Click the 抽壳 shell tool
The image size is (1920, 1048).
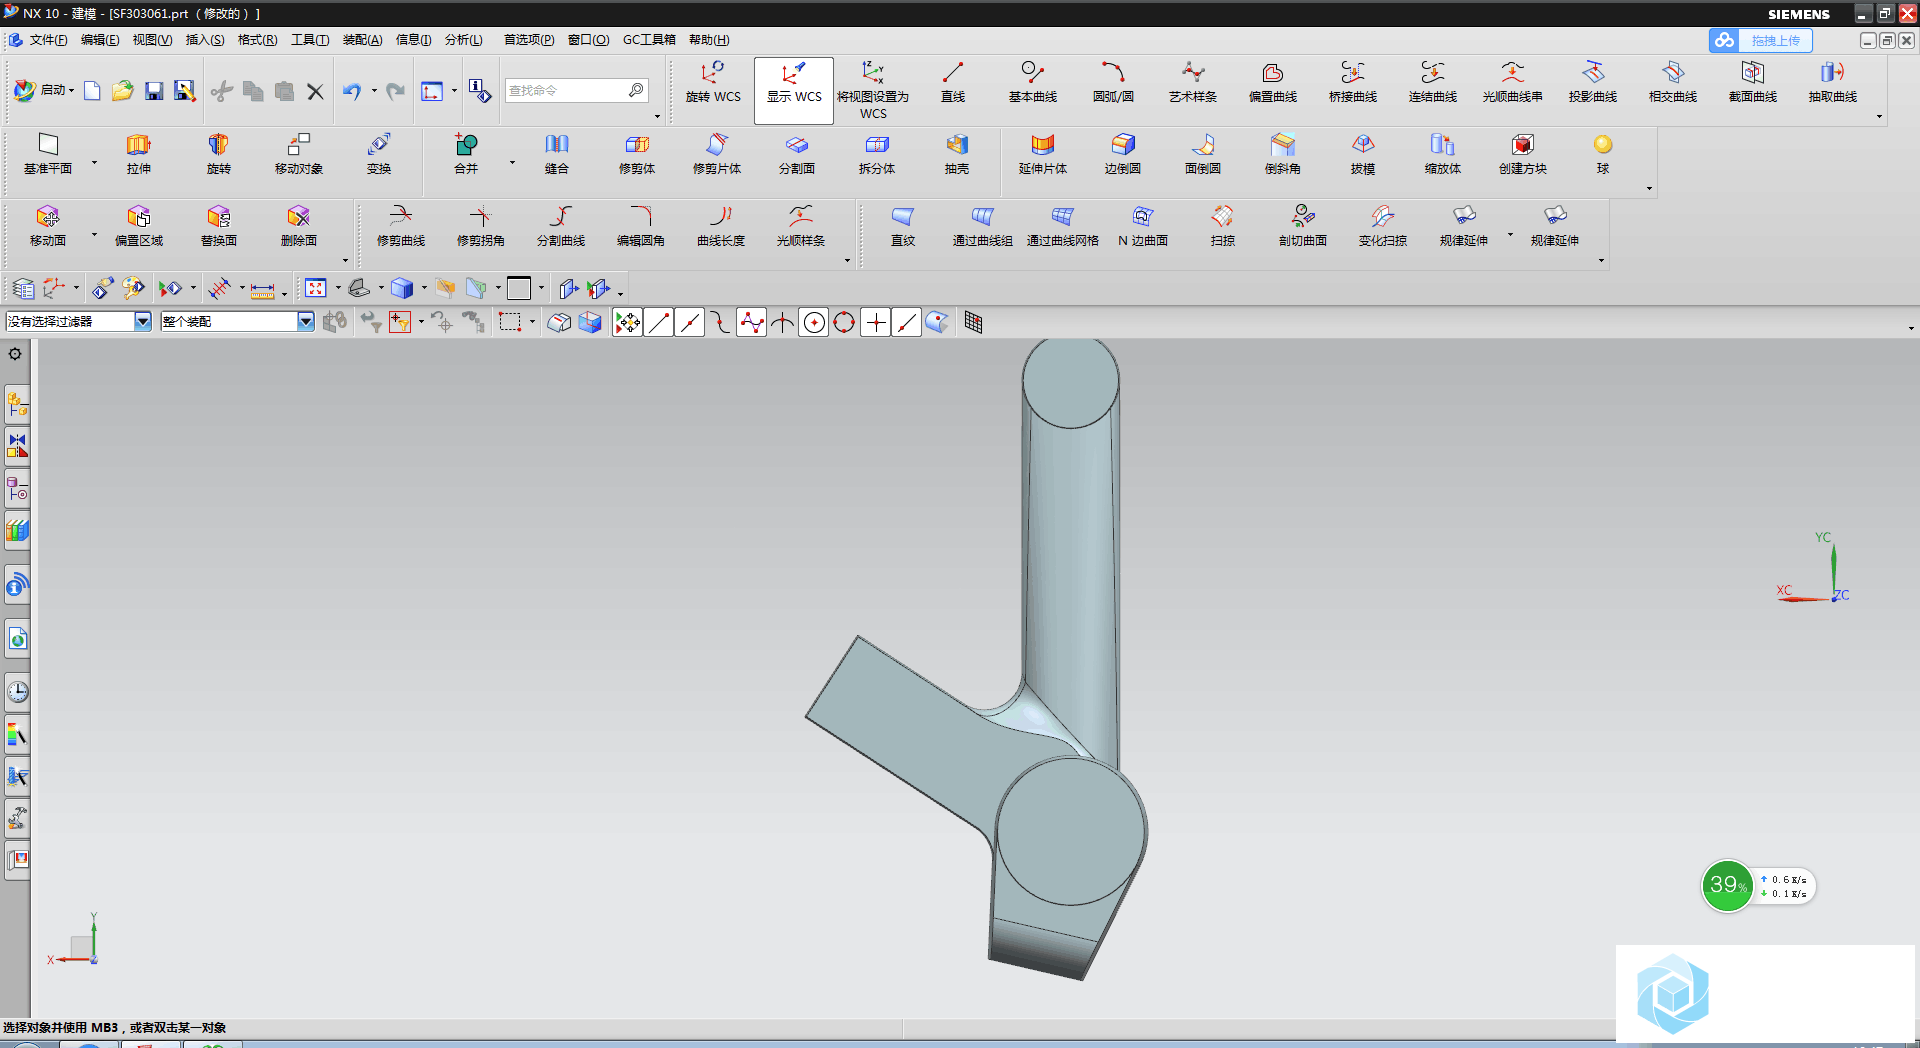point(957,155)
